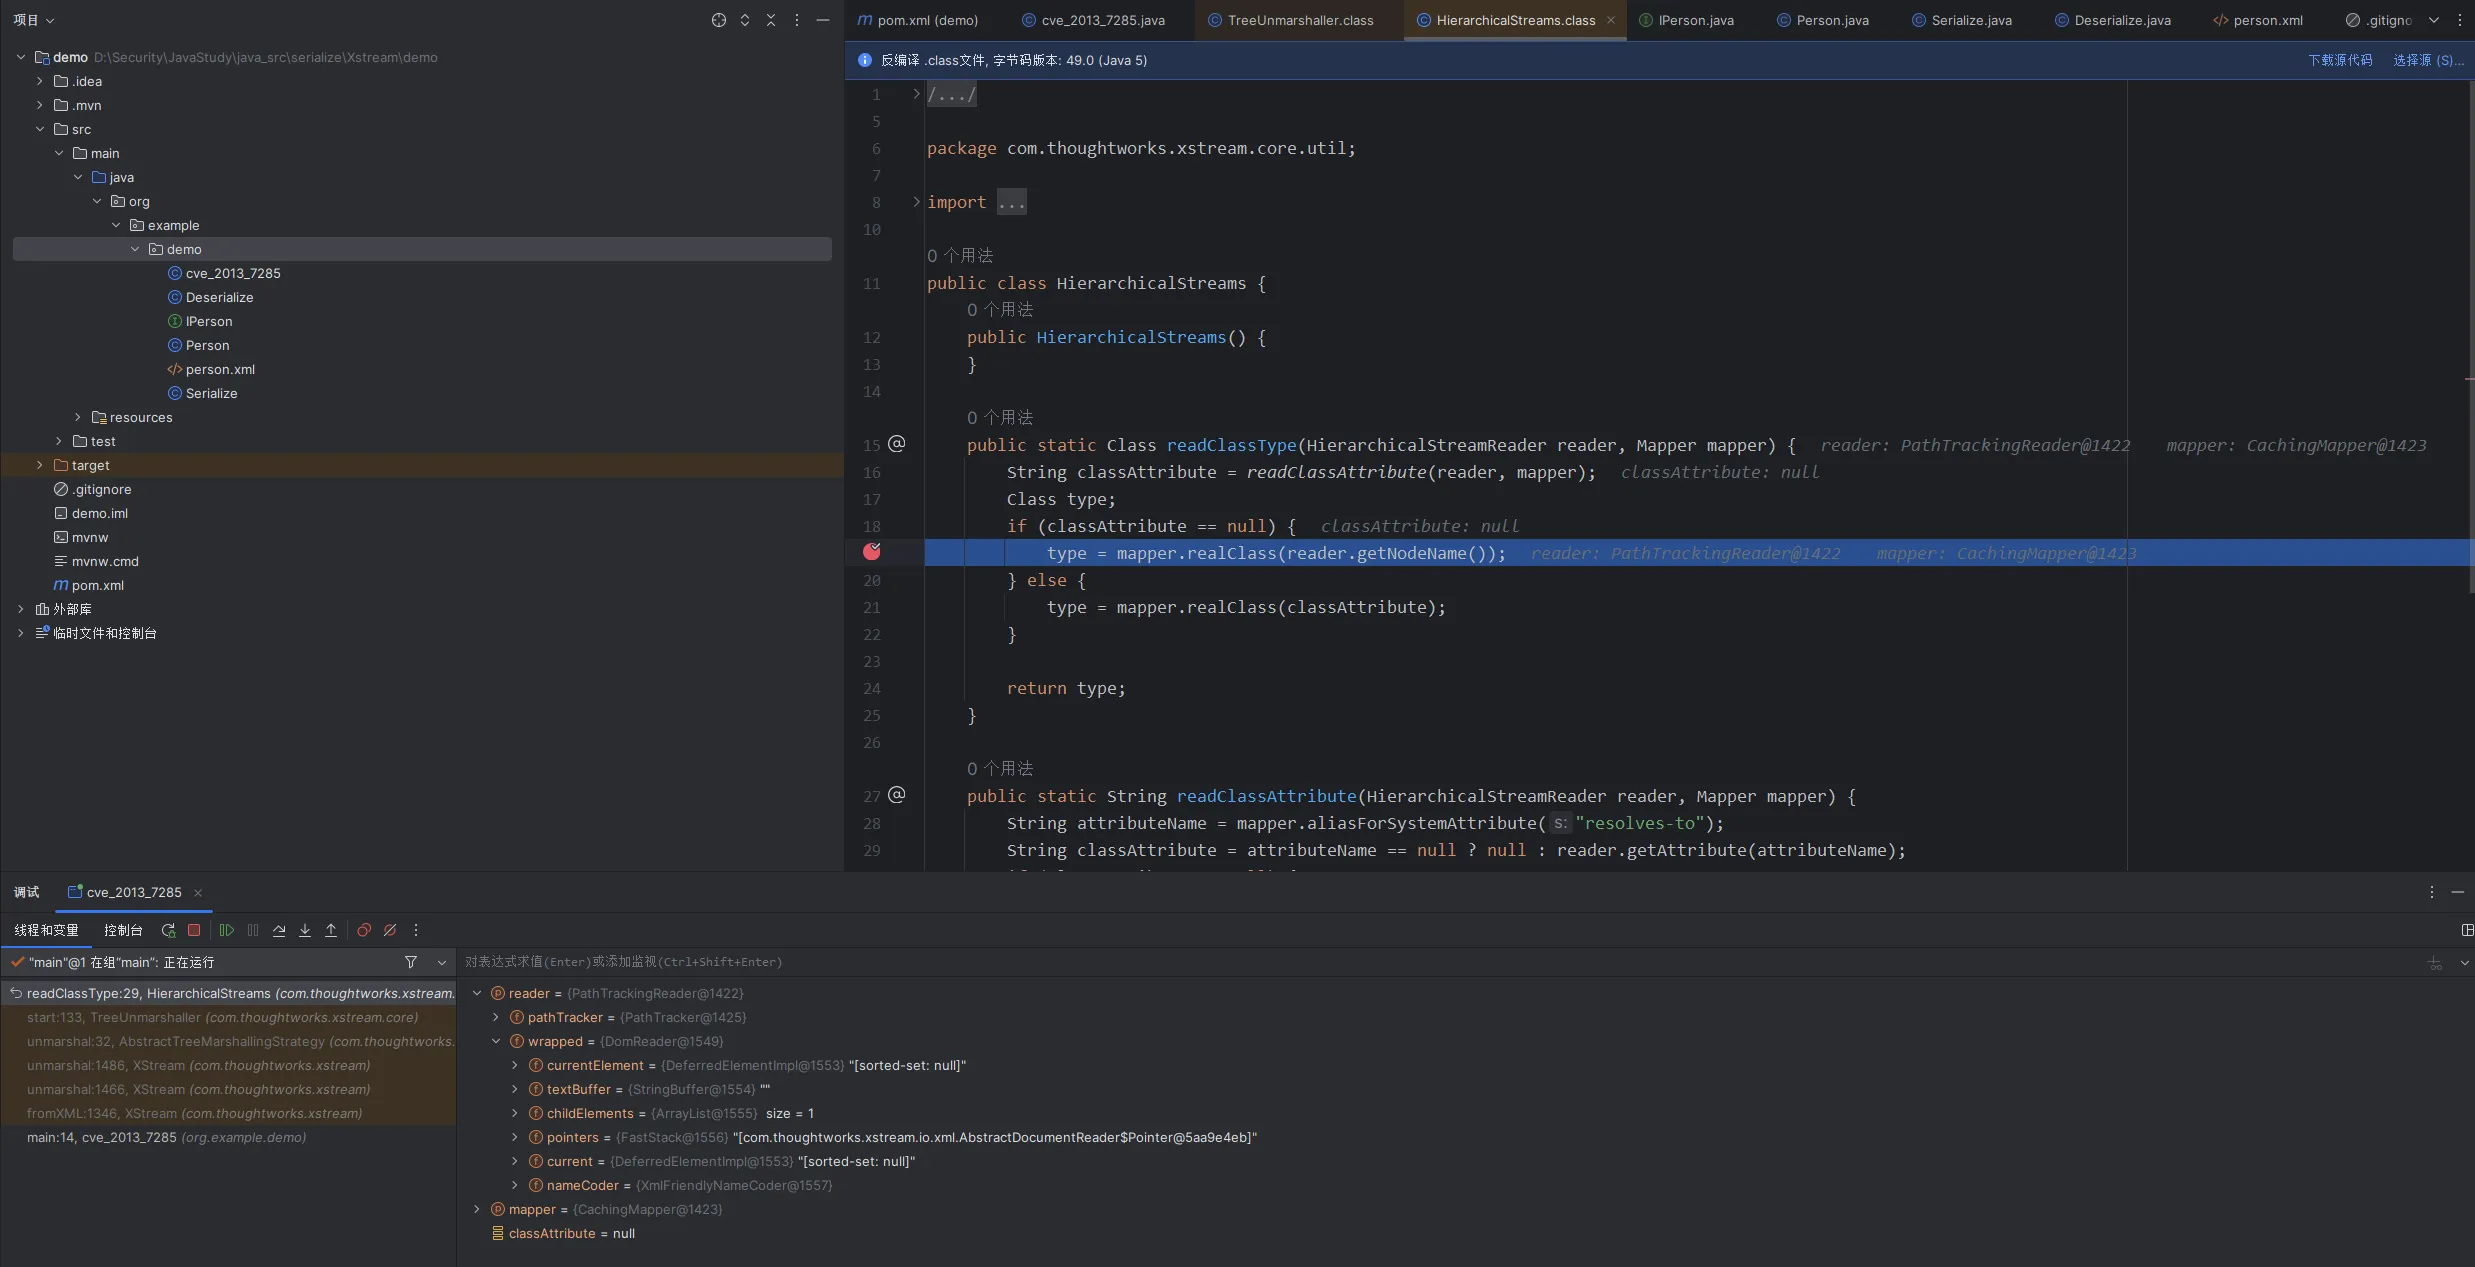Screen dimensions: 2475x1267
Task: Click 下载源代码 download sources link
Action: 2339,60
